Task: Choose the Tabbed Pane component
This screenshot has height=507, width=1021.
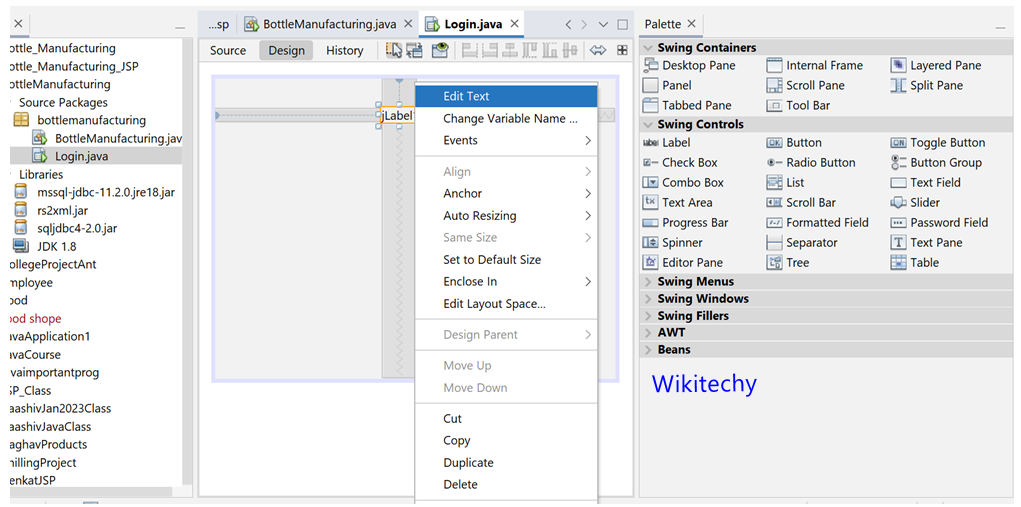Action: (x=687, y=105)
